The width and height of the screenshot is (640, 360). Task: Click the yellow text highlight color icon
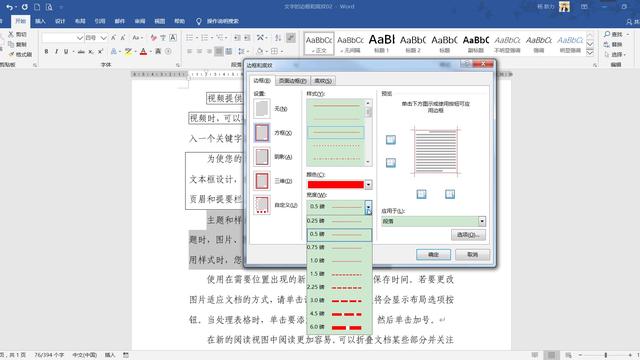point(128,51)
